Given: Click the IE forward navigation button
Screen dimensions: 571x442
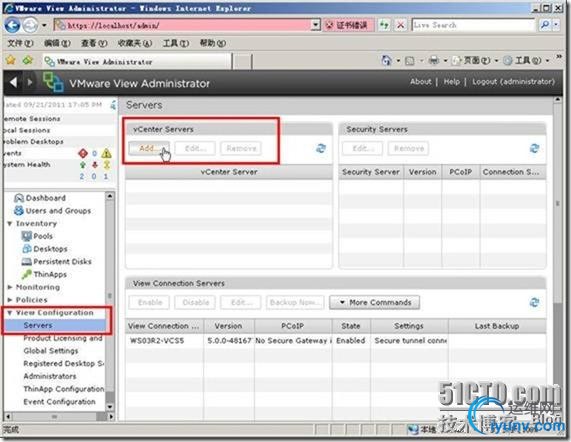Looking at the screenshot, I should pos(30,25).
